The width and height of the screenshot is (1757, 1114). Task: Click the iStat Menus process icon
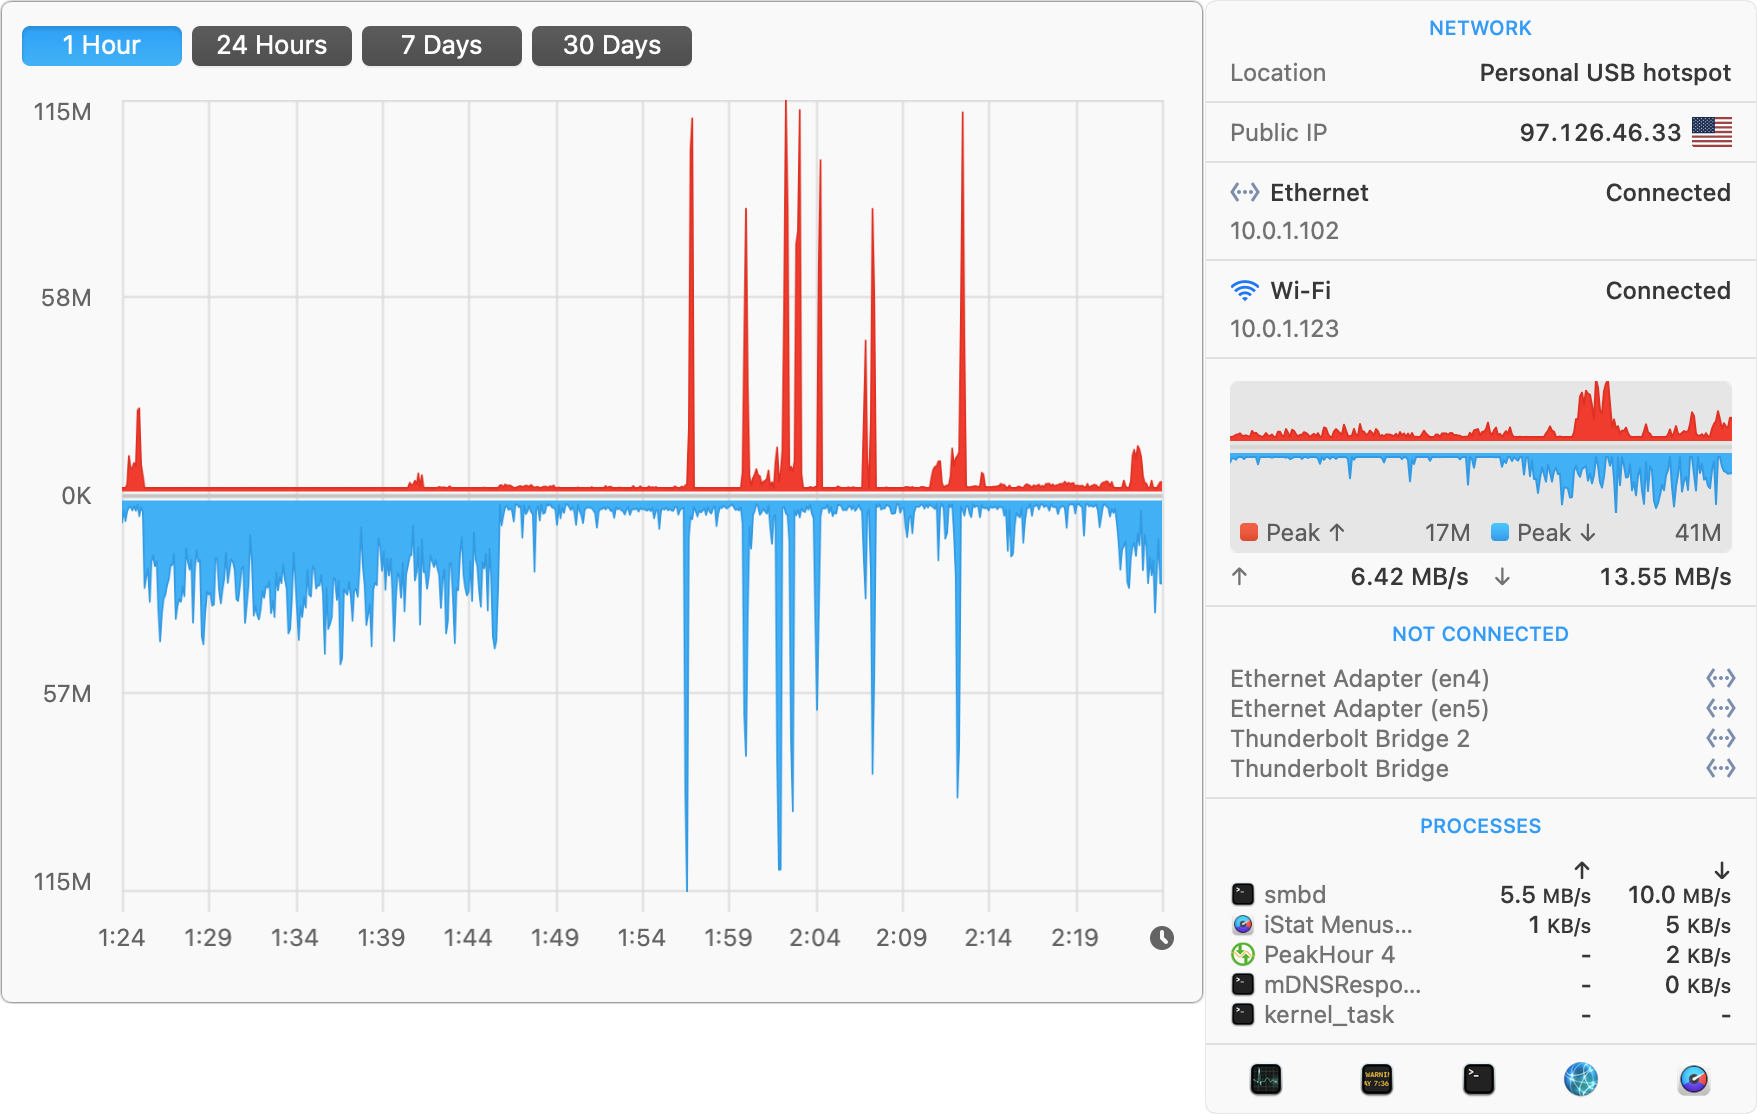pos(1242,924)
